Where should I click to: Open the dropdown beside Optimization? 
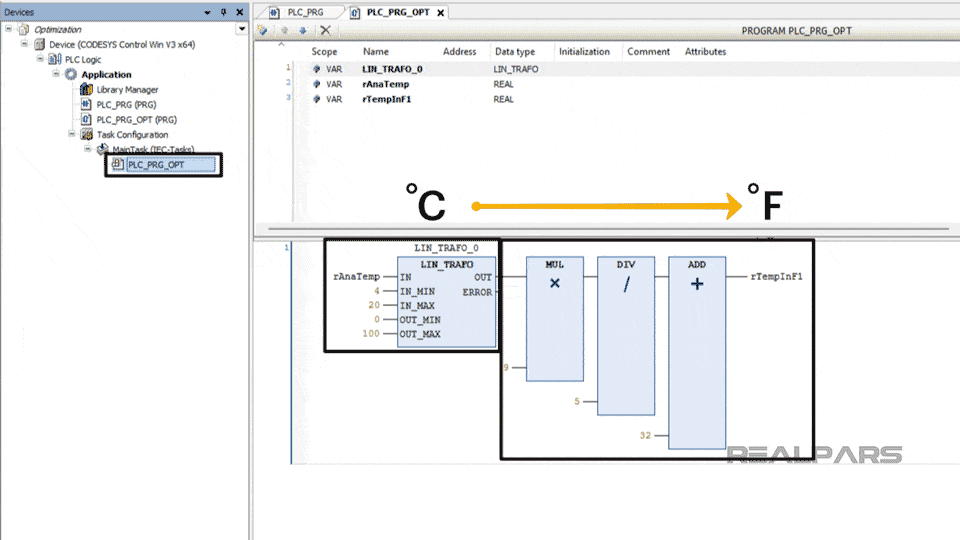pos(242,29)
